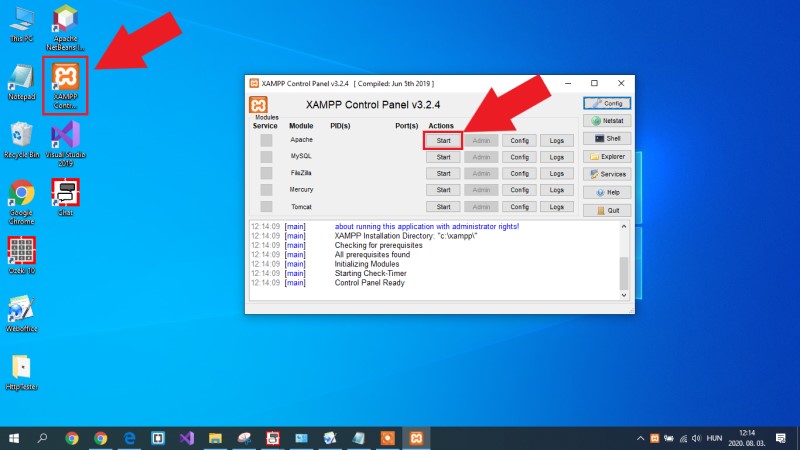Open Config for the MySQL module
This screenshot has width=800, height=450.
pyautogui.click(x=519, y=157)
